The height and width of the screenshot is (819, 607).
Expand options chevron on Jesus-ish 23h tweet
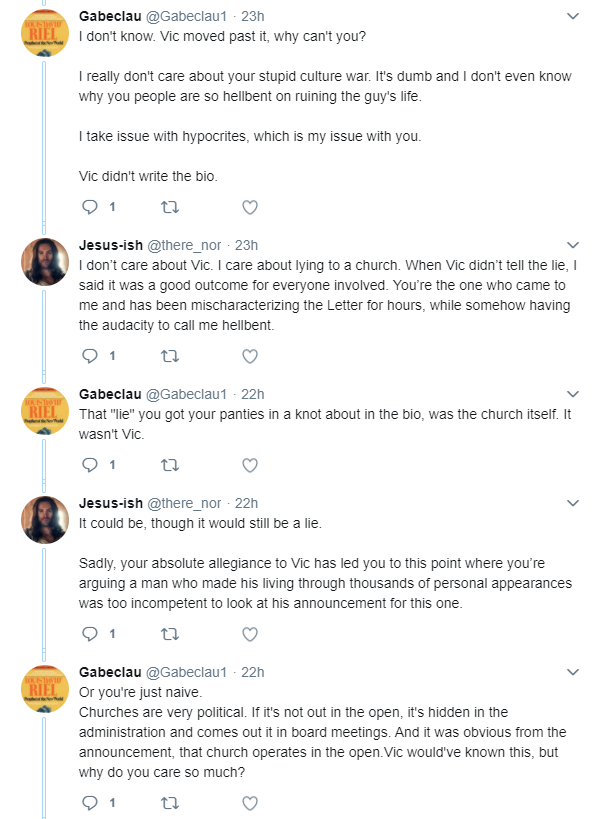tap(573, 245)
